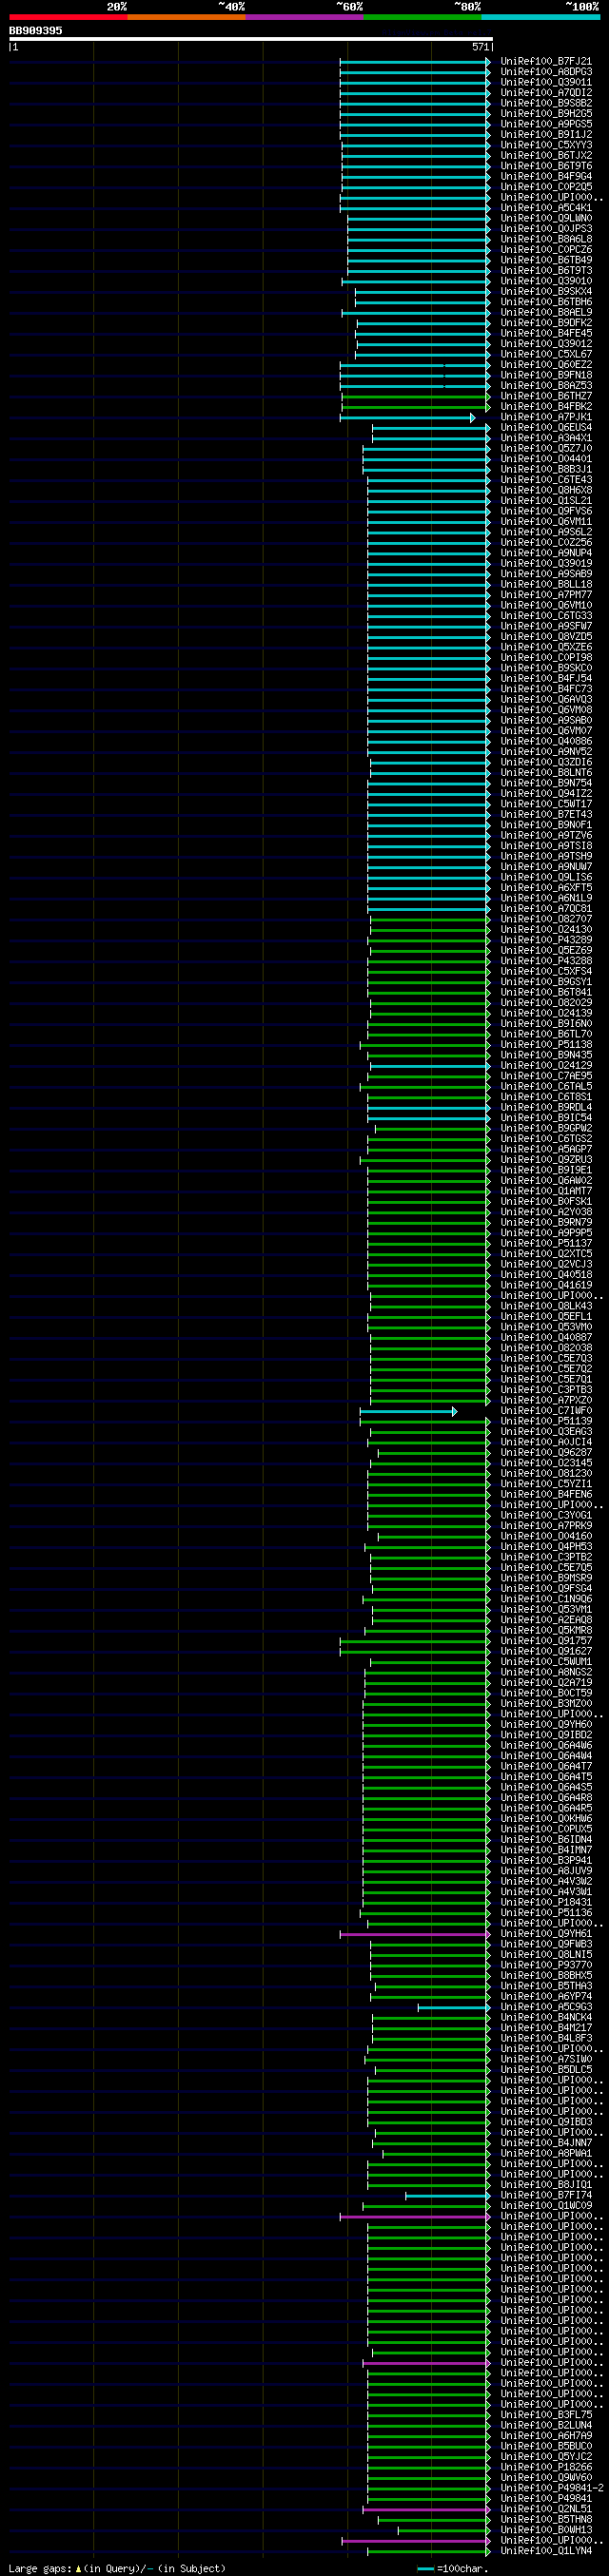609x2576 pixels.
Task: Open the UniRef100_B6TJX2 entry
Action: 546,156
